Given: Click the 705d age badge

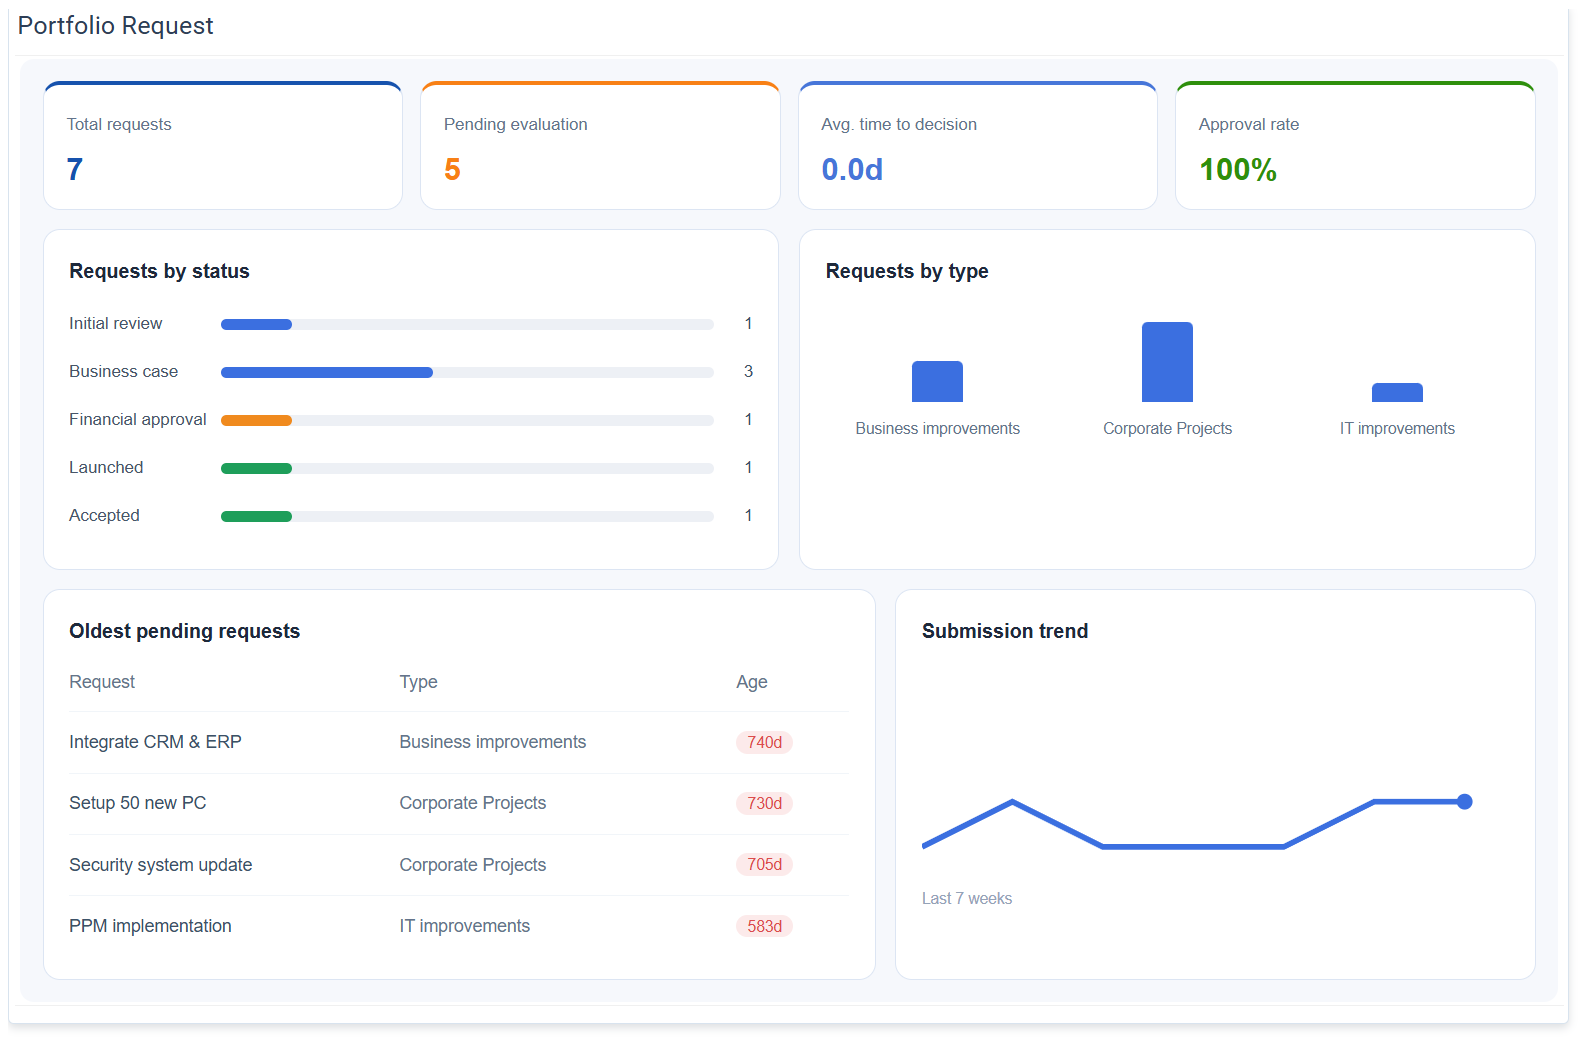Looking at the screenshot, I should point(764,864).
